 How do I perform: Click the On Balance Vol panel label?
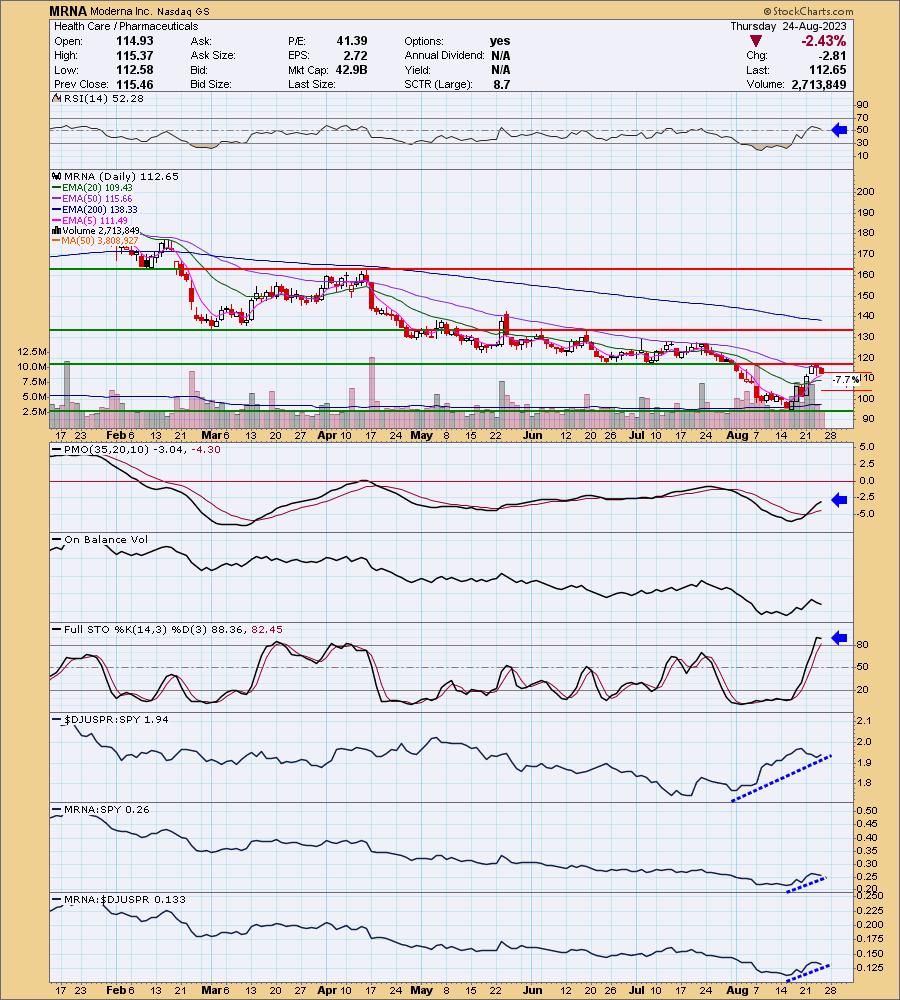(x=106, y=540)
